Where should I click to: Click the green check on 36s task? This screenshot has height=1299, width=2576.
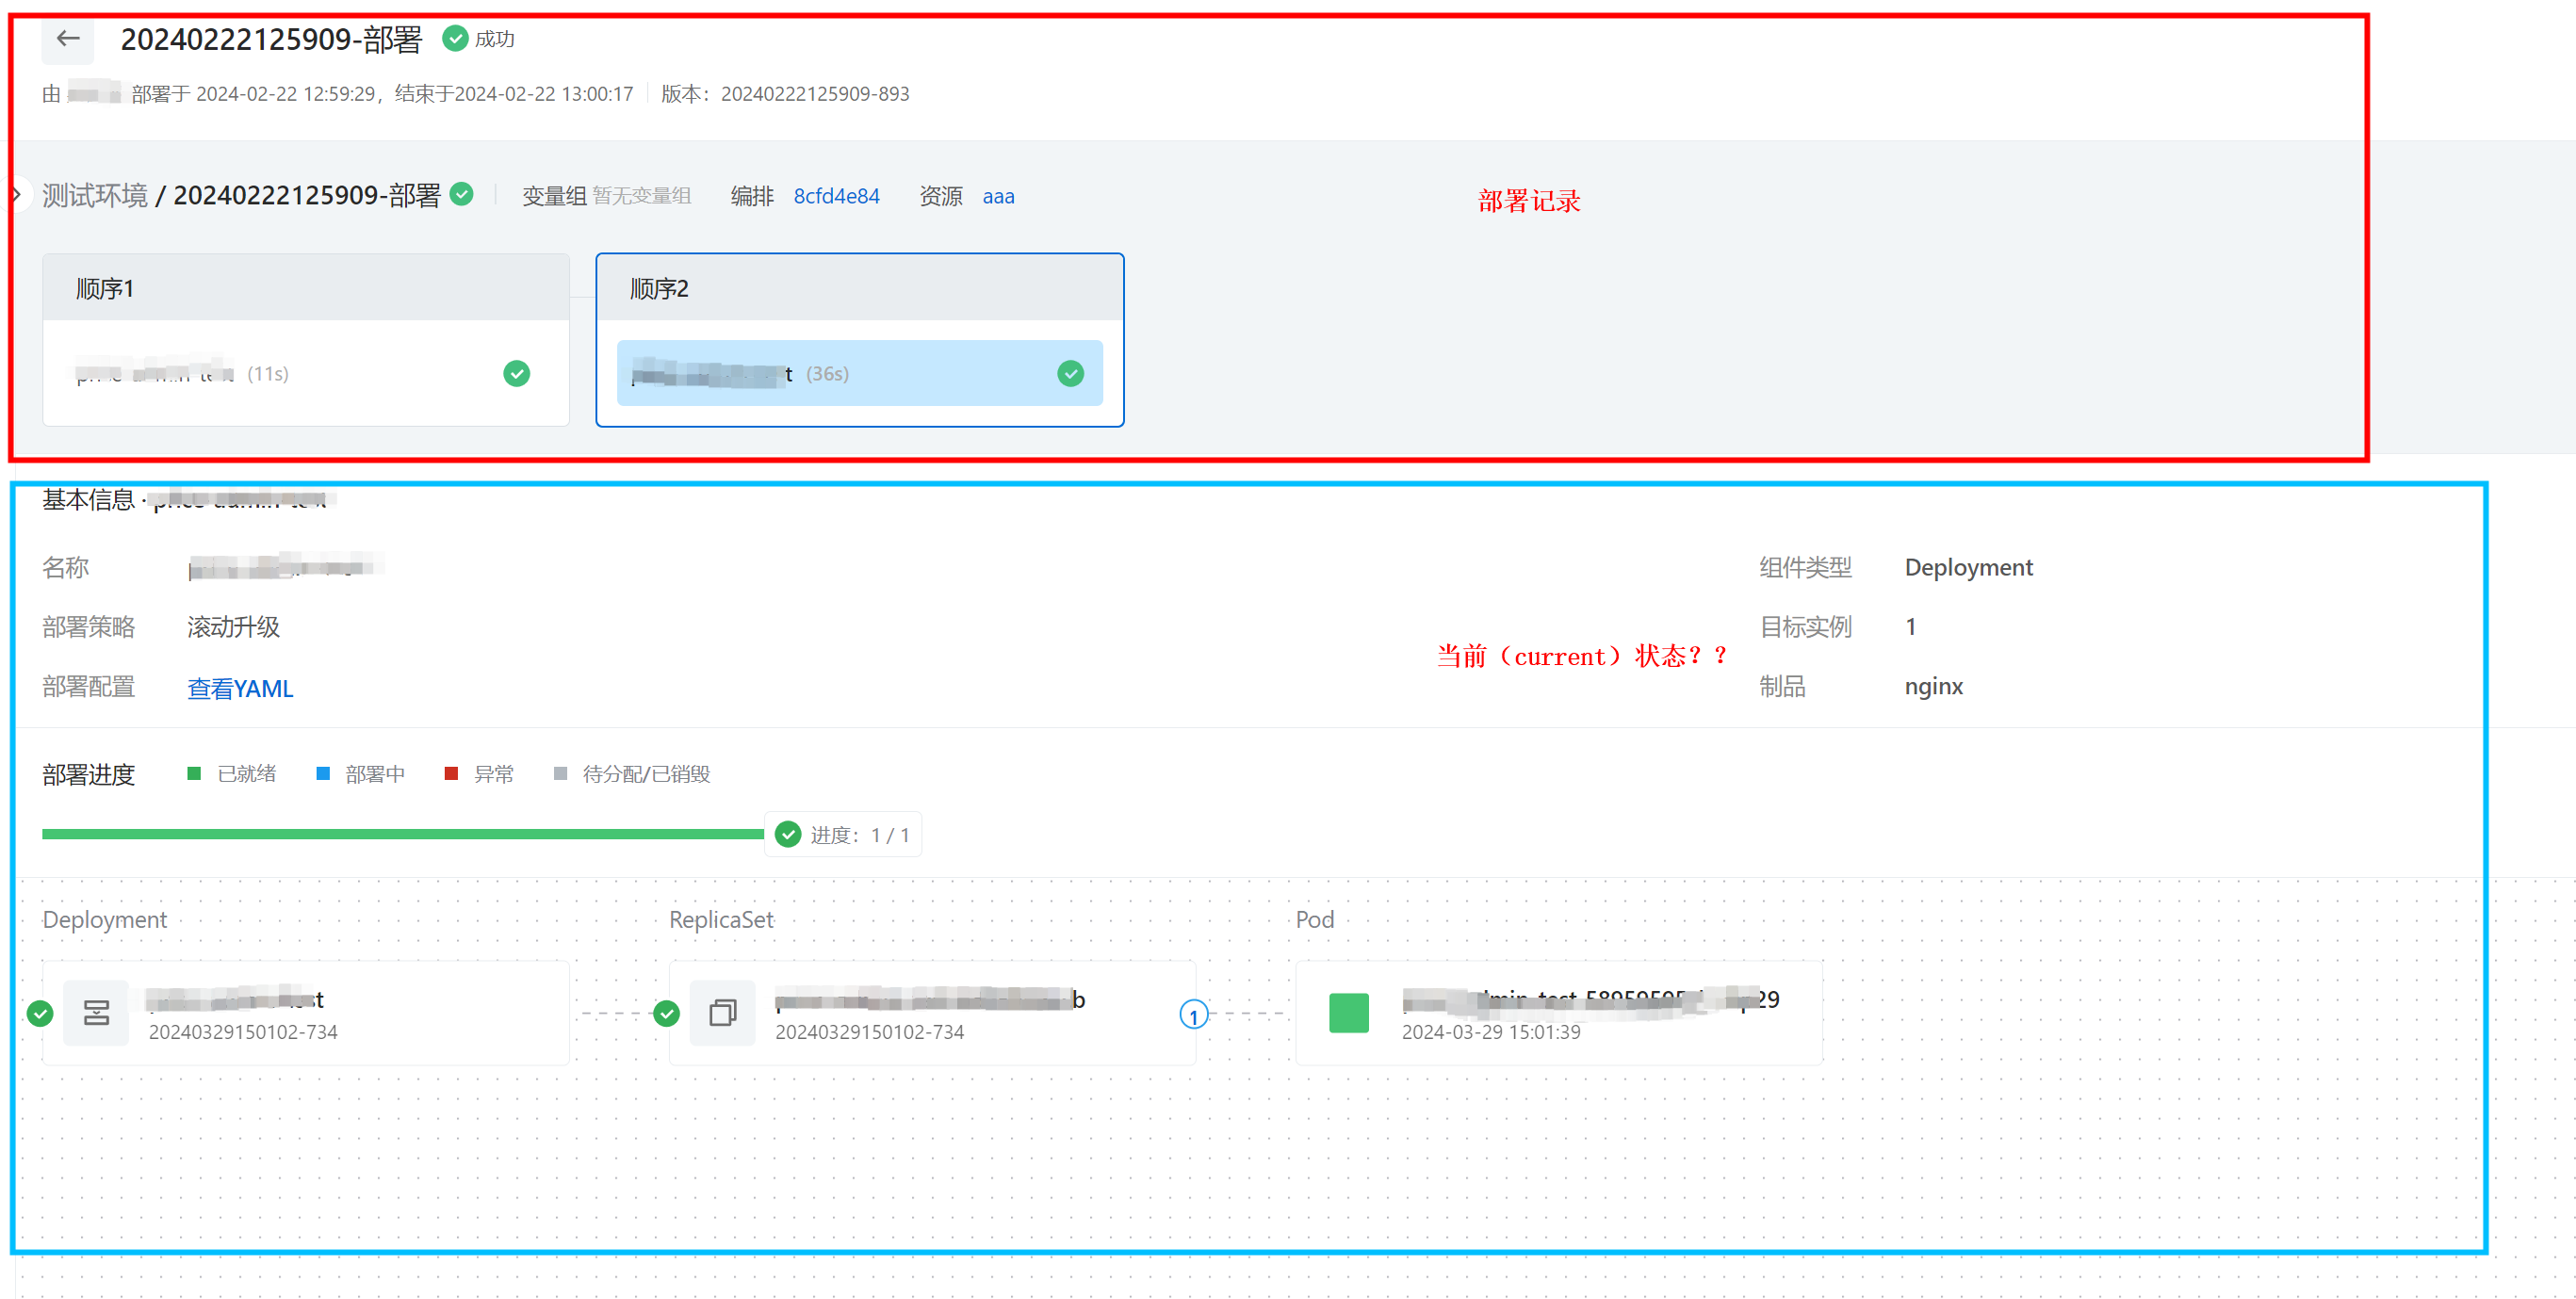pyautogui.click(x=1070, y=374)
